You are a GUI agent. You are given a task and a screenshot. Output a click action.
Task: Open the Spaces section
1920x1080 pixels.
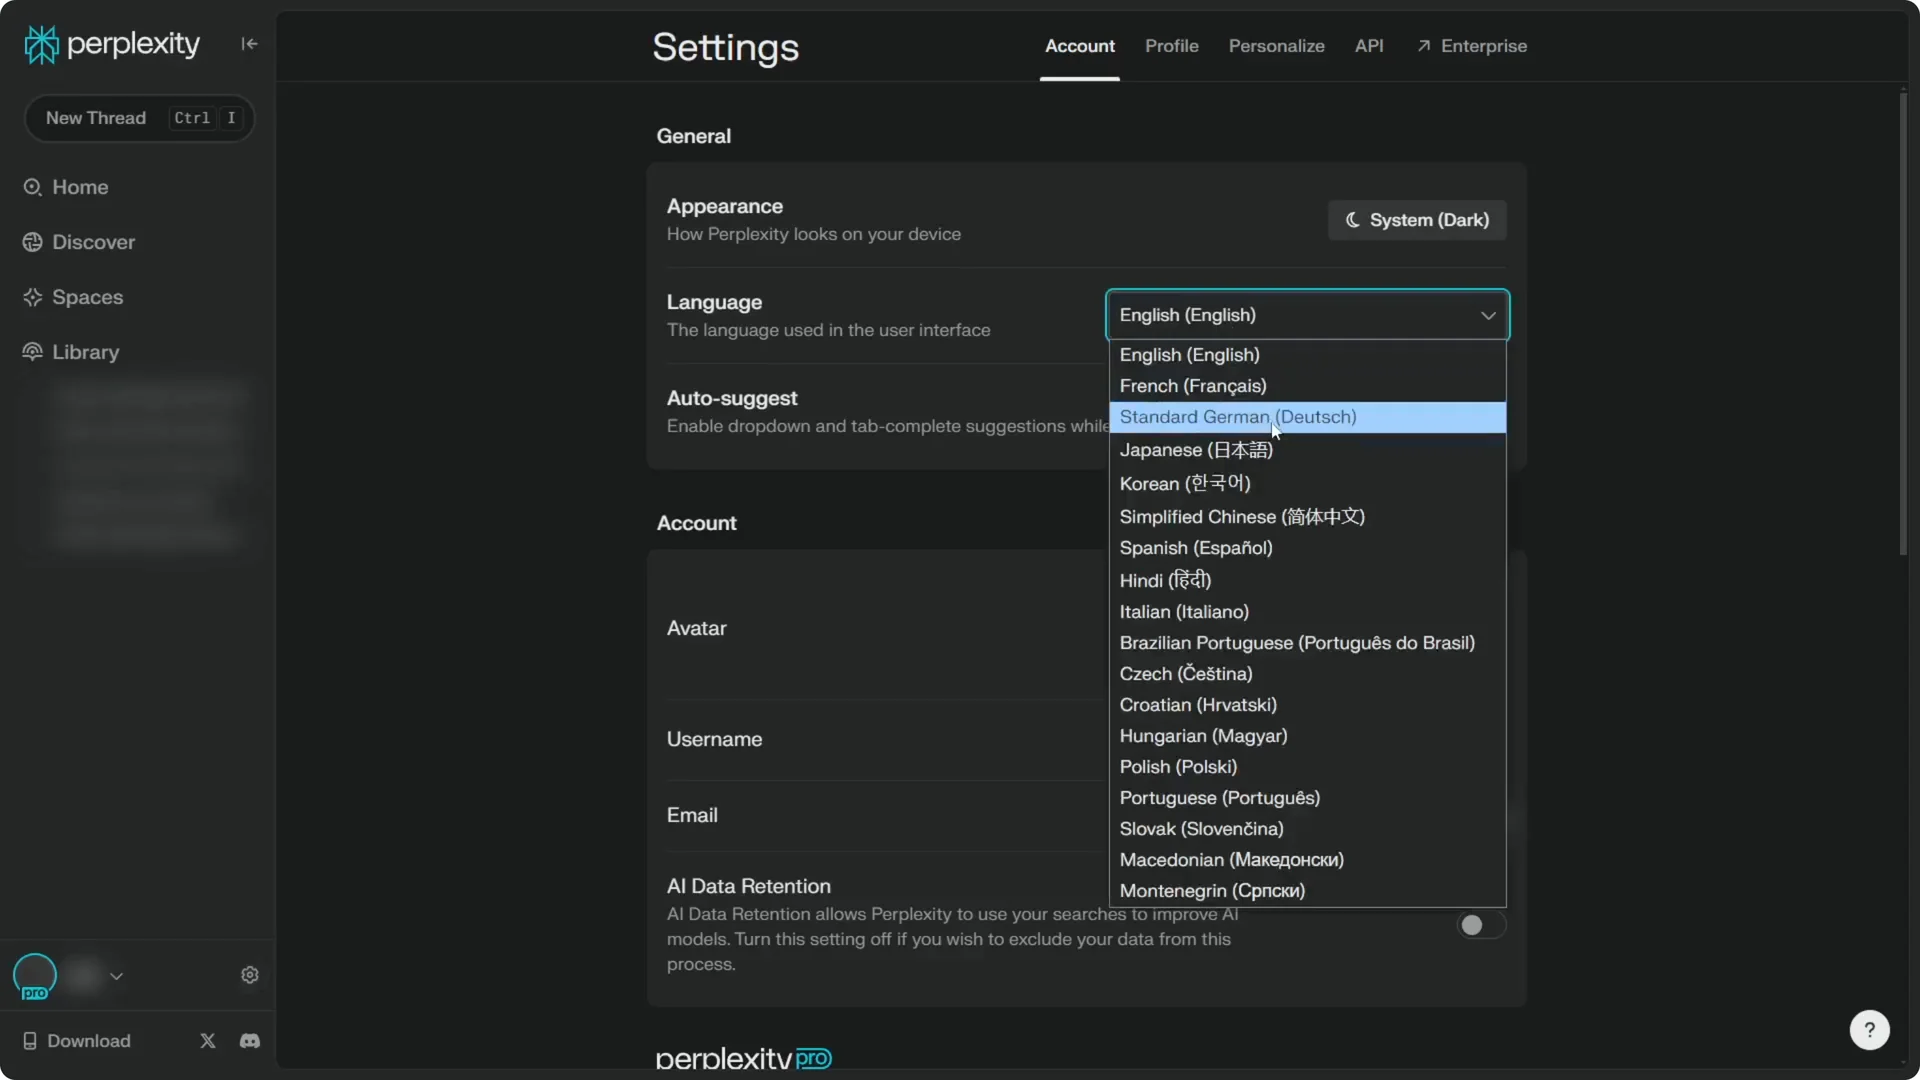point(88,297)
